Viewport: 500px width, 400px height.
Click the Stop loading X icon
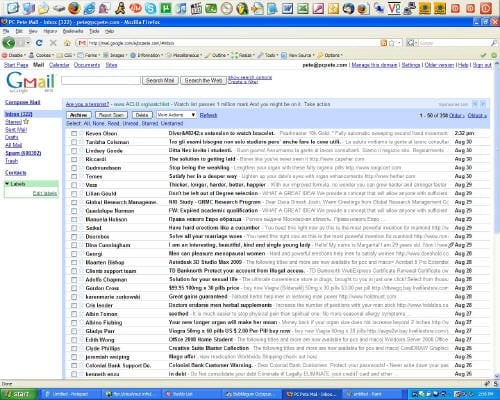(x=53, y=43)
